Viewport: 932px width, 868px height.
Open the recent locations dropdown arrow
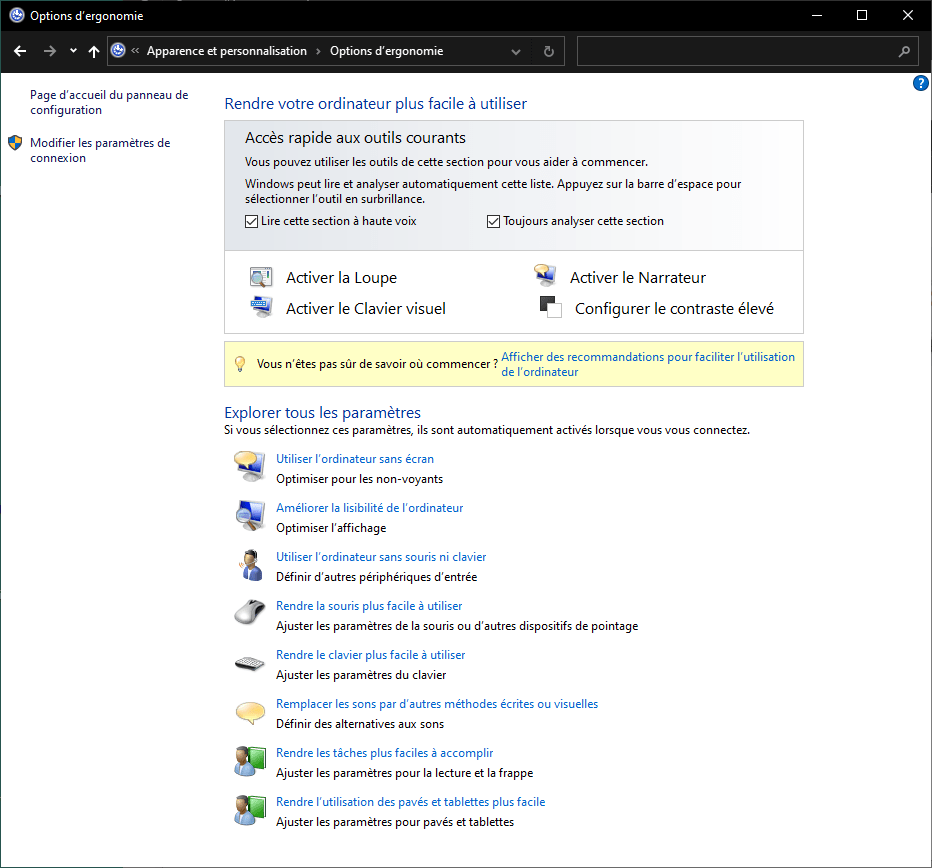[x=73, y=51]
